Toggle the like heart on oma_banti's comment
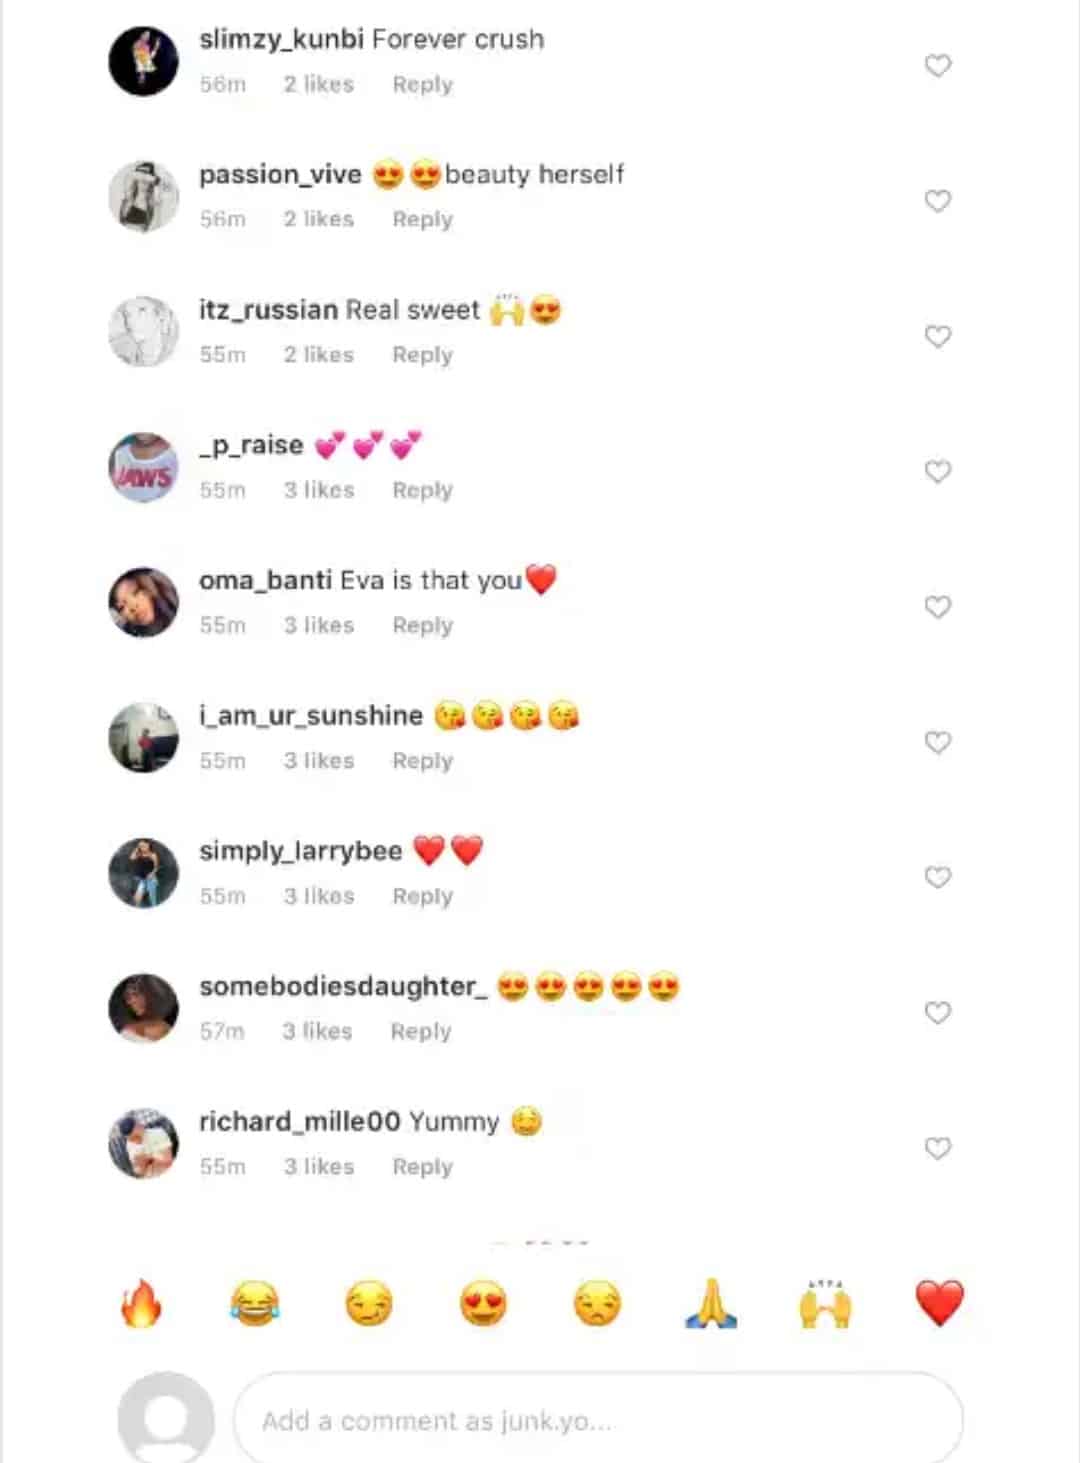The width and height of the screenshot is (1080, 1463). point(937,607)
